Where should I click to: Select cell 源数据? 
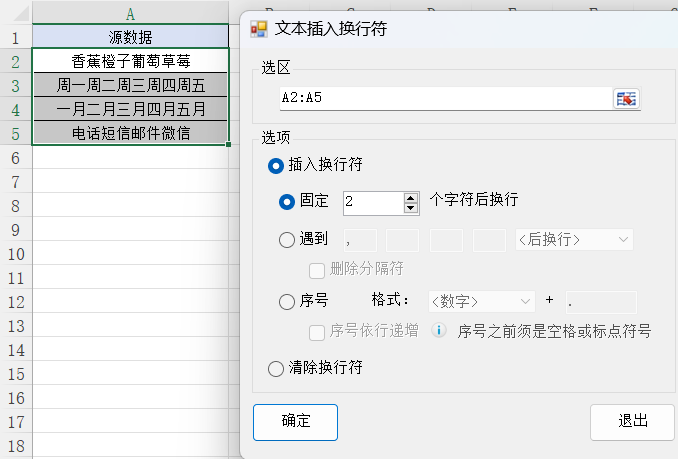pyautogui.click(x=130, y=37)
